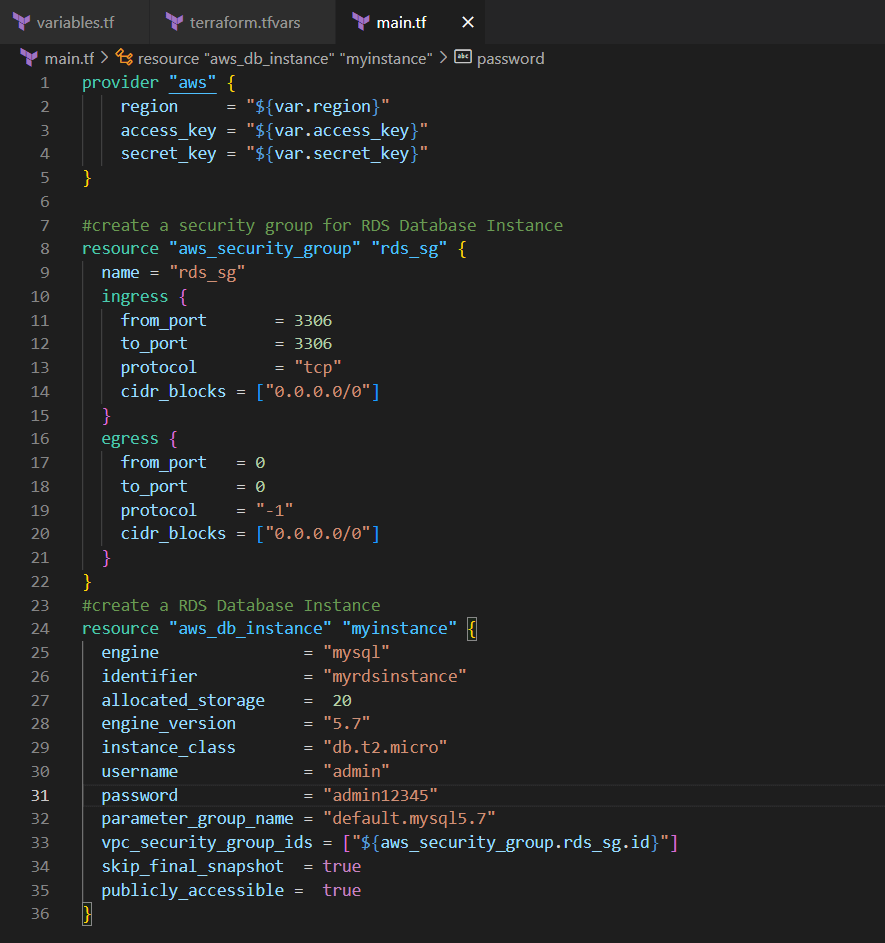The height and width of the screenshot is (943, 885).
Task: Click the name "rds_sg" value on line 9
Action: point(207,272)
